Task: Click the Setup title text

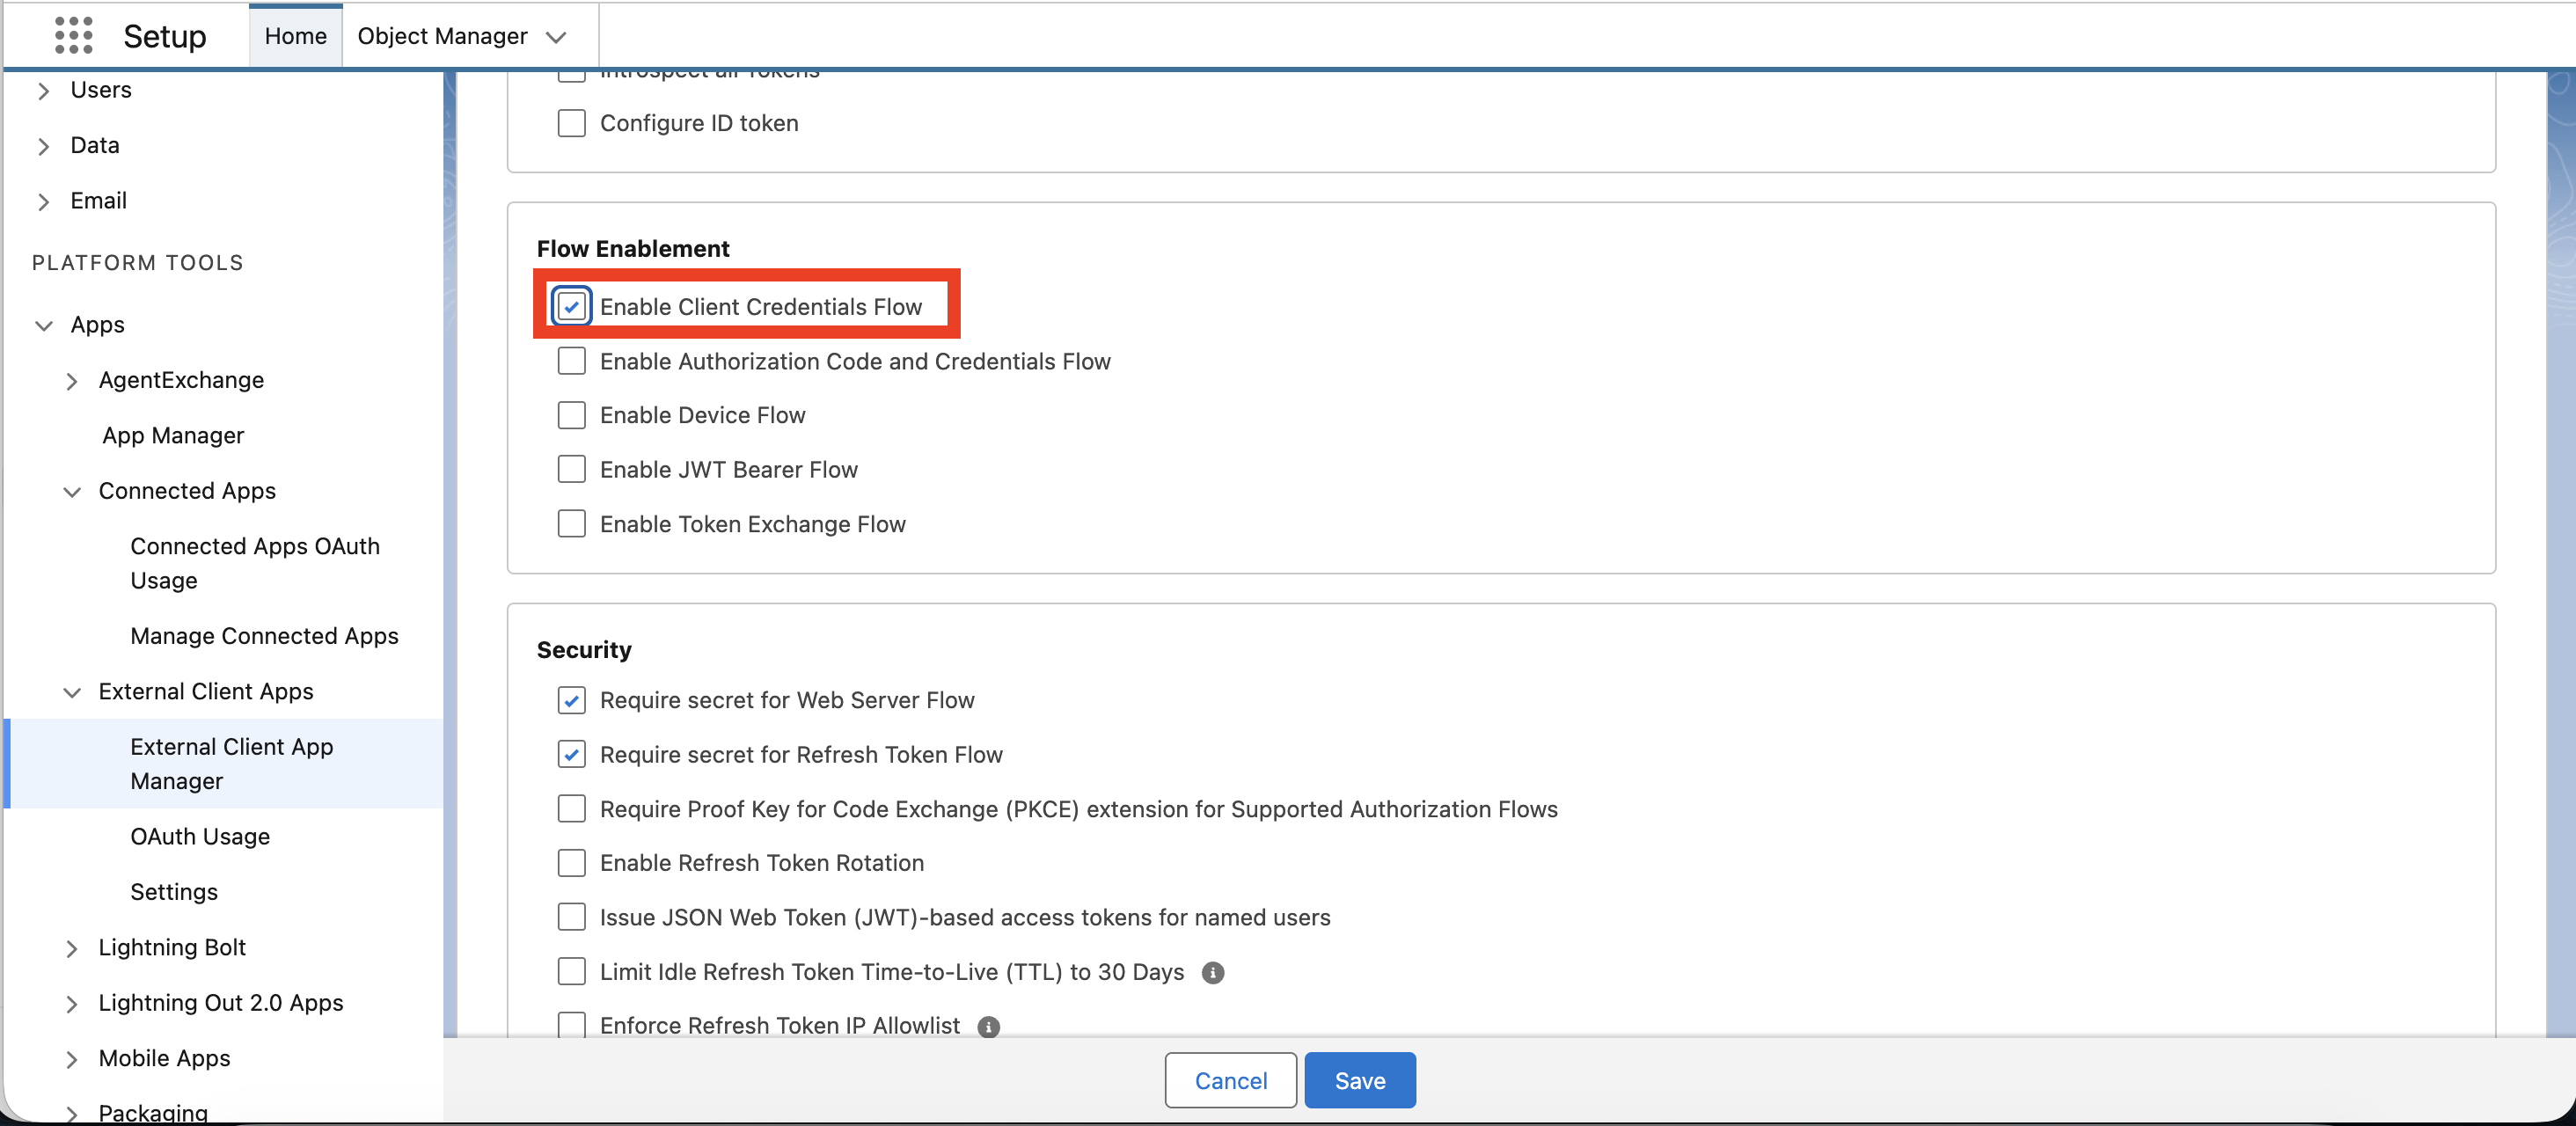Action: (x=165, y=36)
